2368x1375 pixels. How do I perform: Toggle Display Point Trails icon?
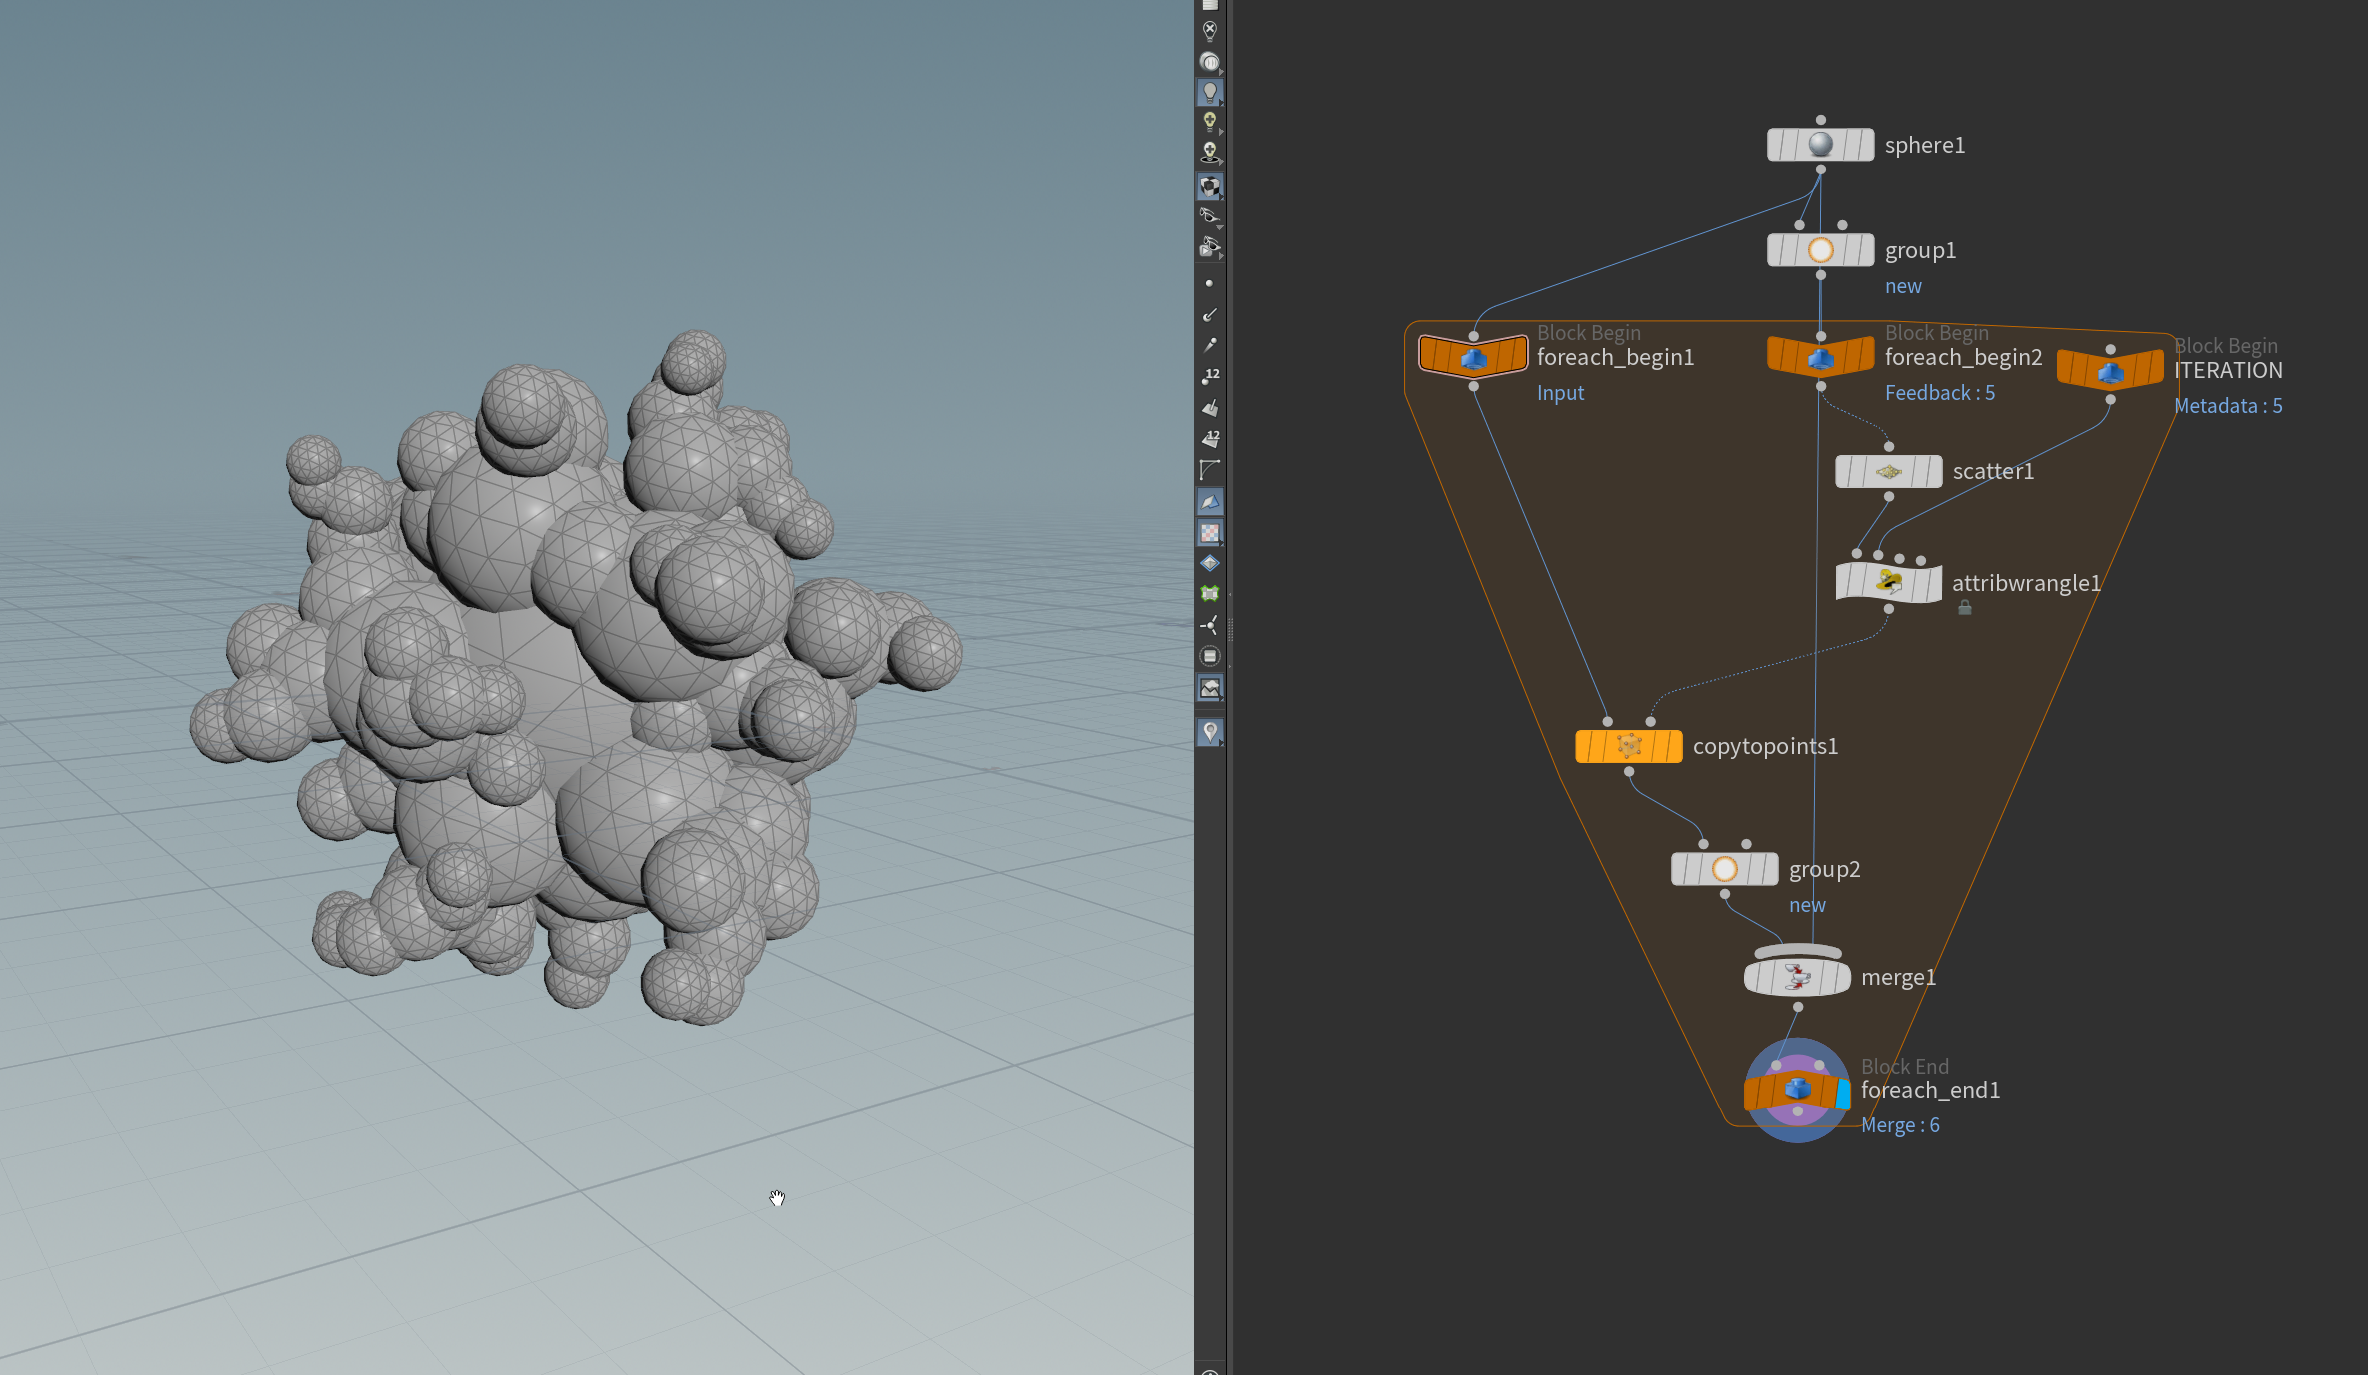click(x=1210, y=345)
